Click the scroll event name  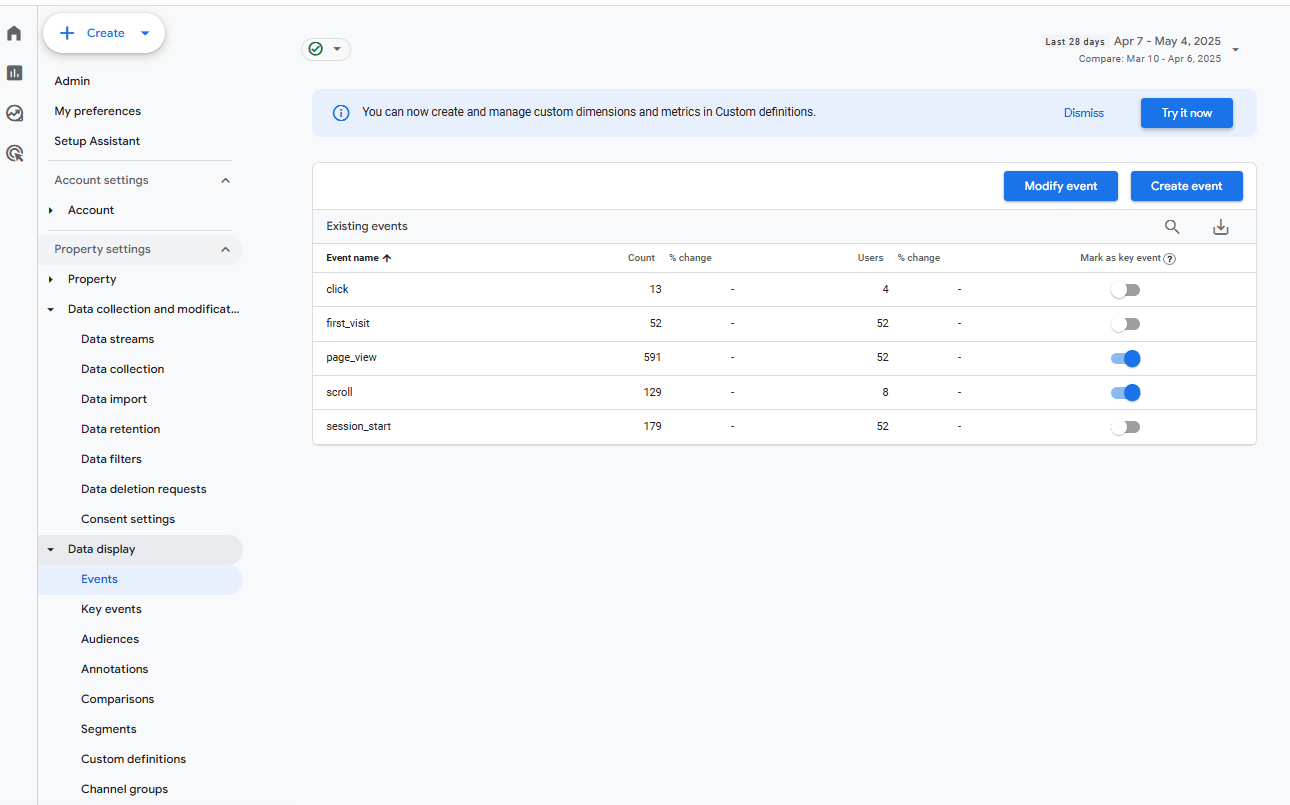[x=339, y=392]
